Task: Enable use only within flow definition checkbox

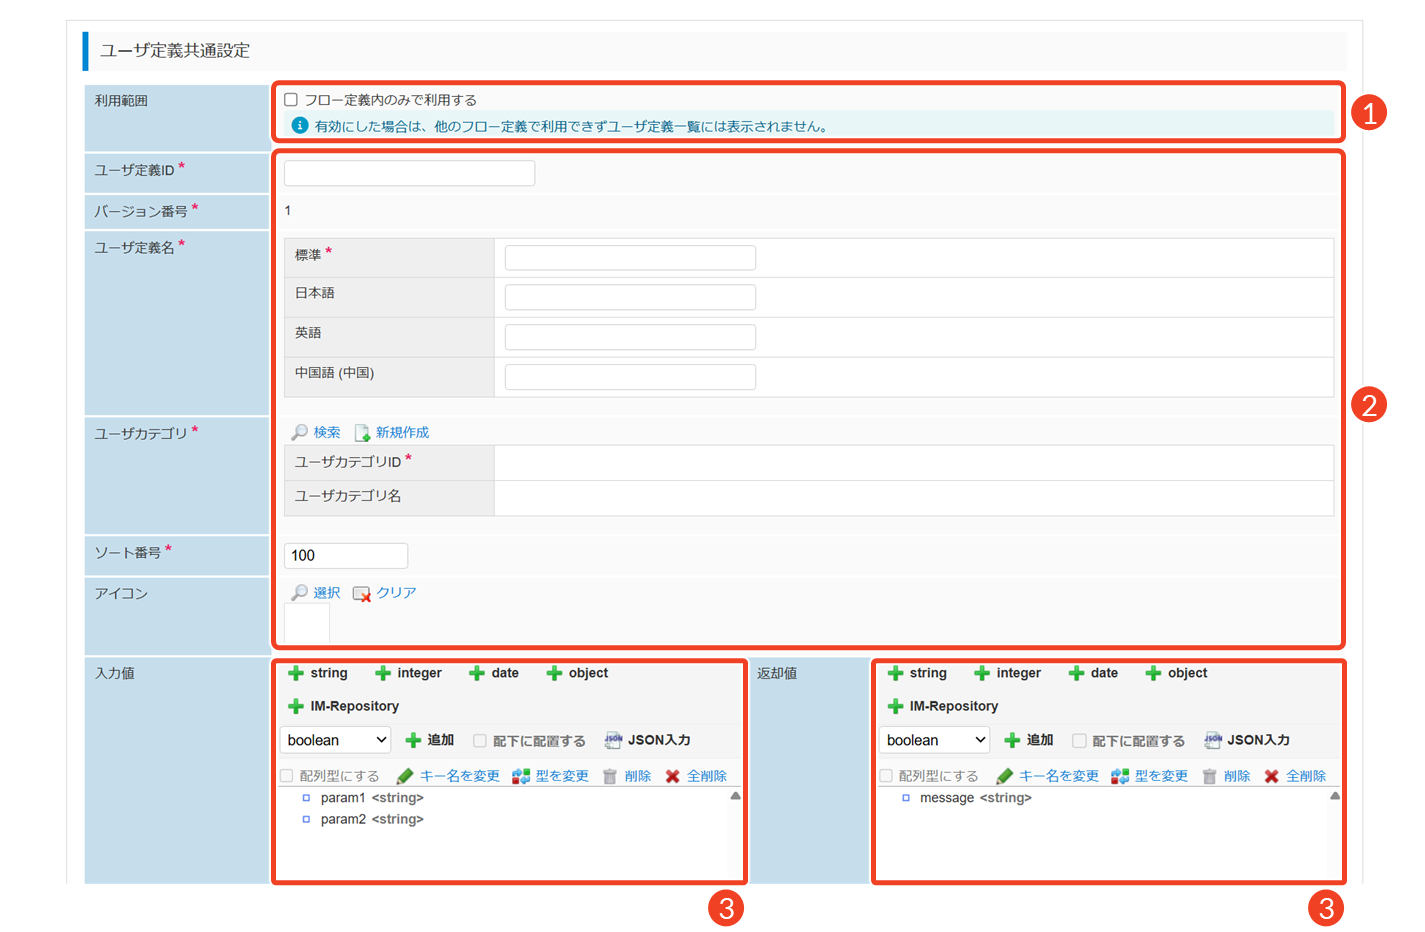Action: pyautogui.click(x=291, y=100)
